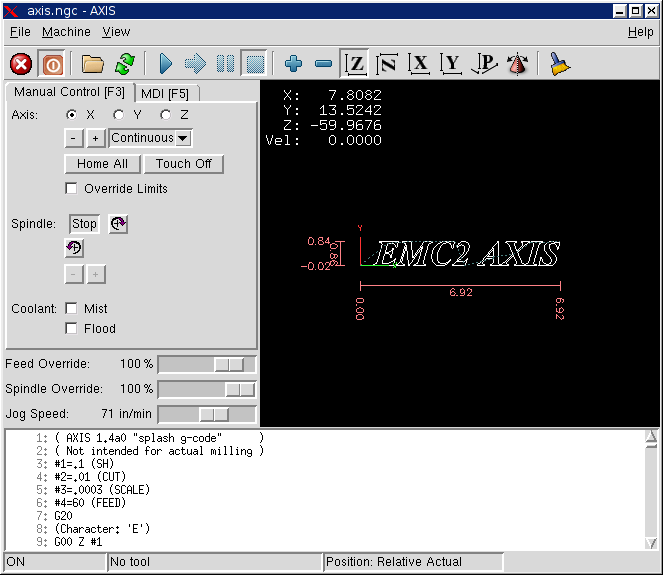
Task: Click the 'No tool' status bar entry
Action: click(214, 562)
